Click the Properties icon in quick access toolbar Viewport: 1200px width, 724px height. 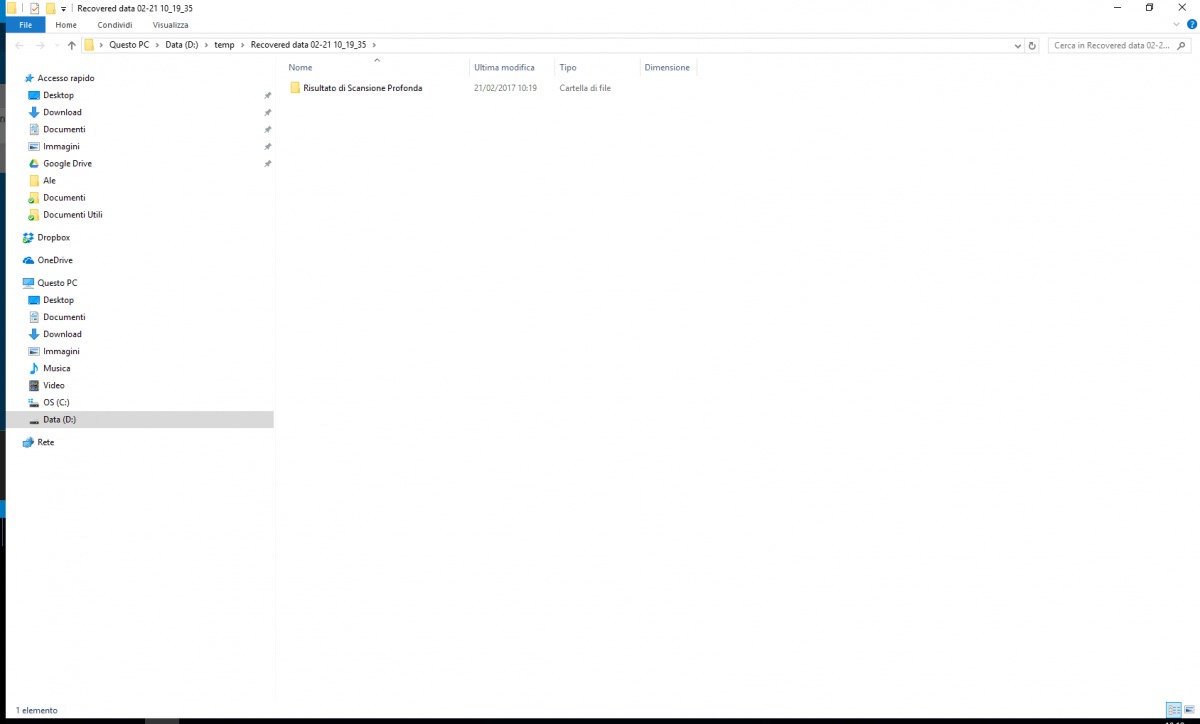tap(34, 8)
